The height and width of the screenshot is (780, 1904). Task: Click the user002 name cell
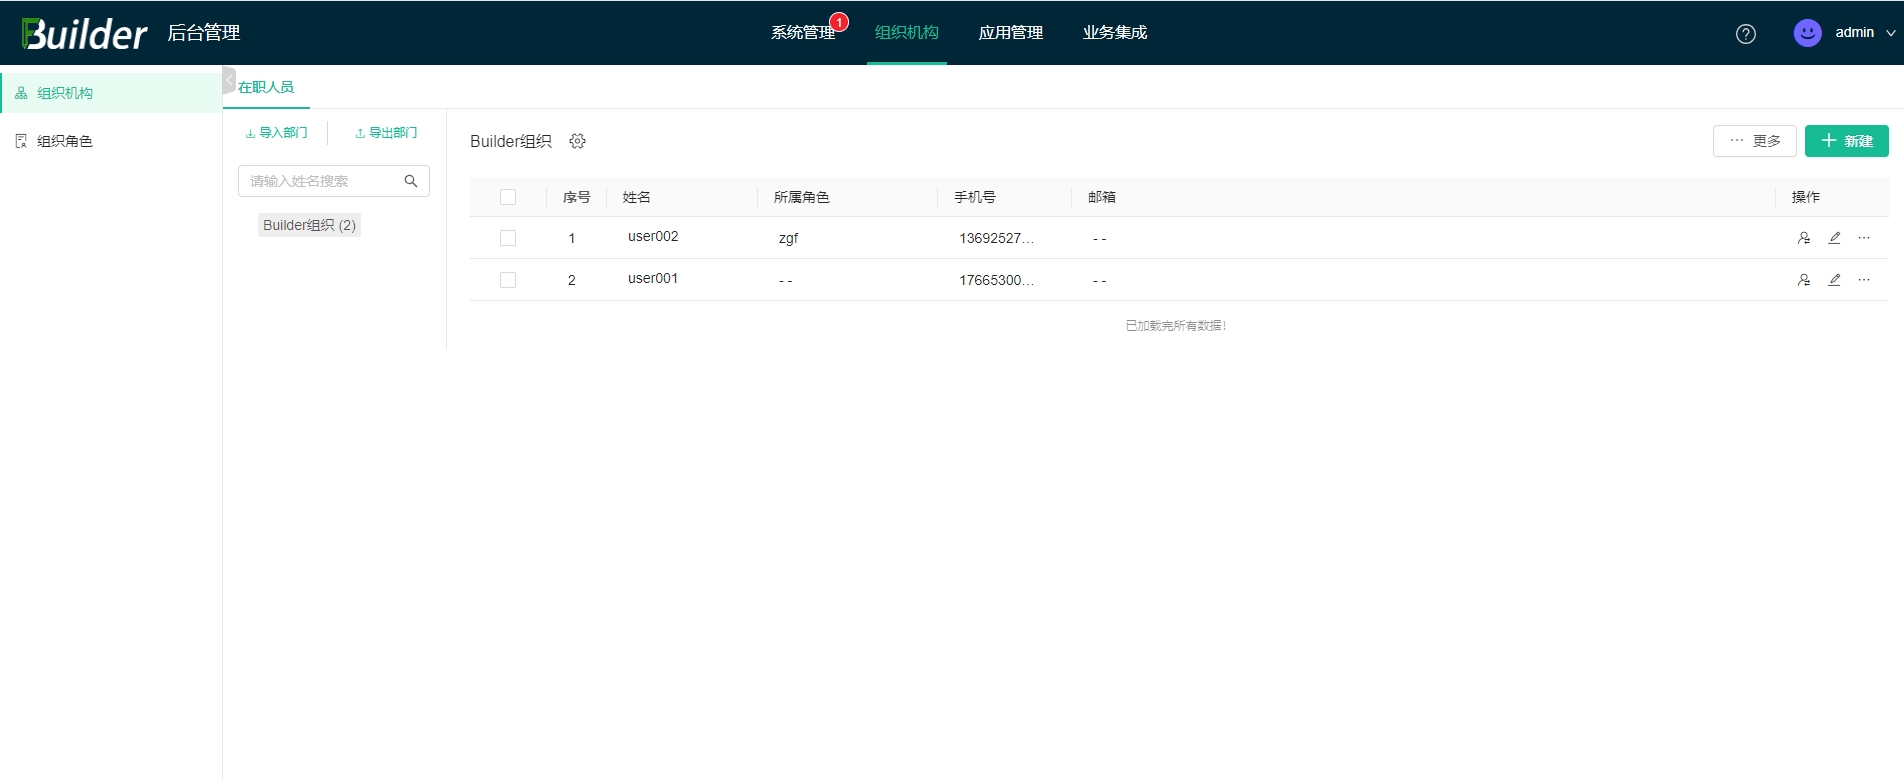[653, 237]
